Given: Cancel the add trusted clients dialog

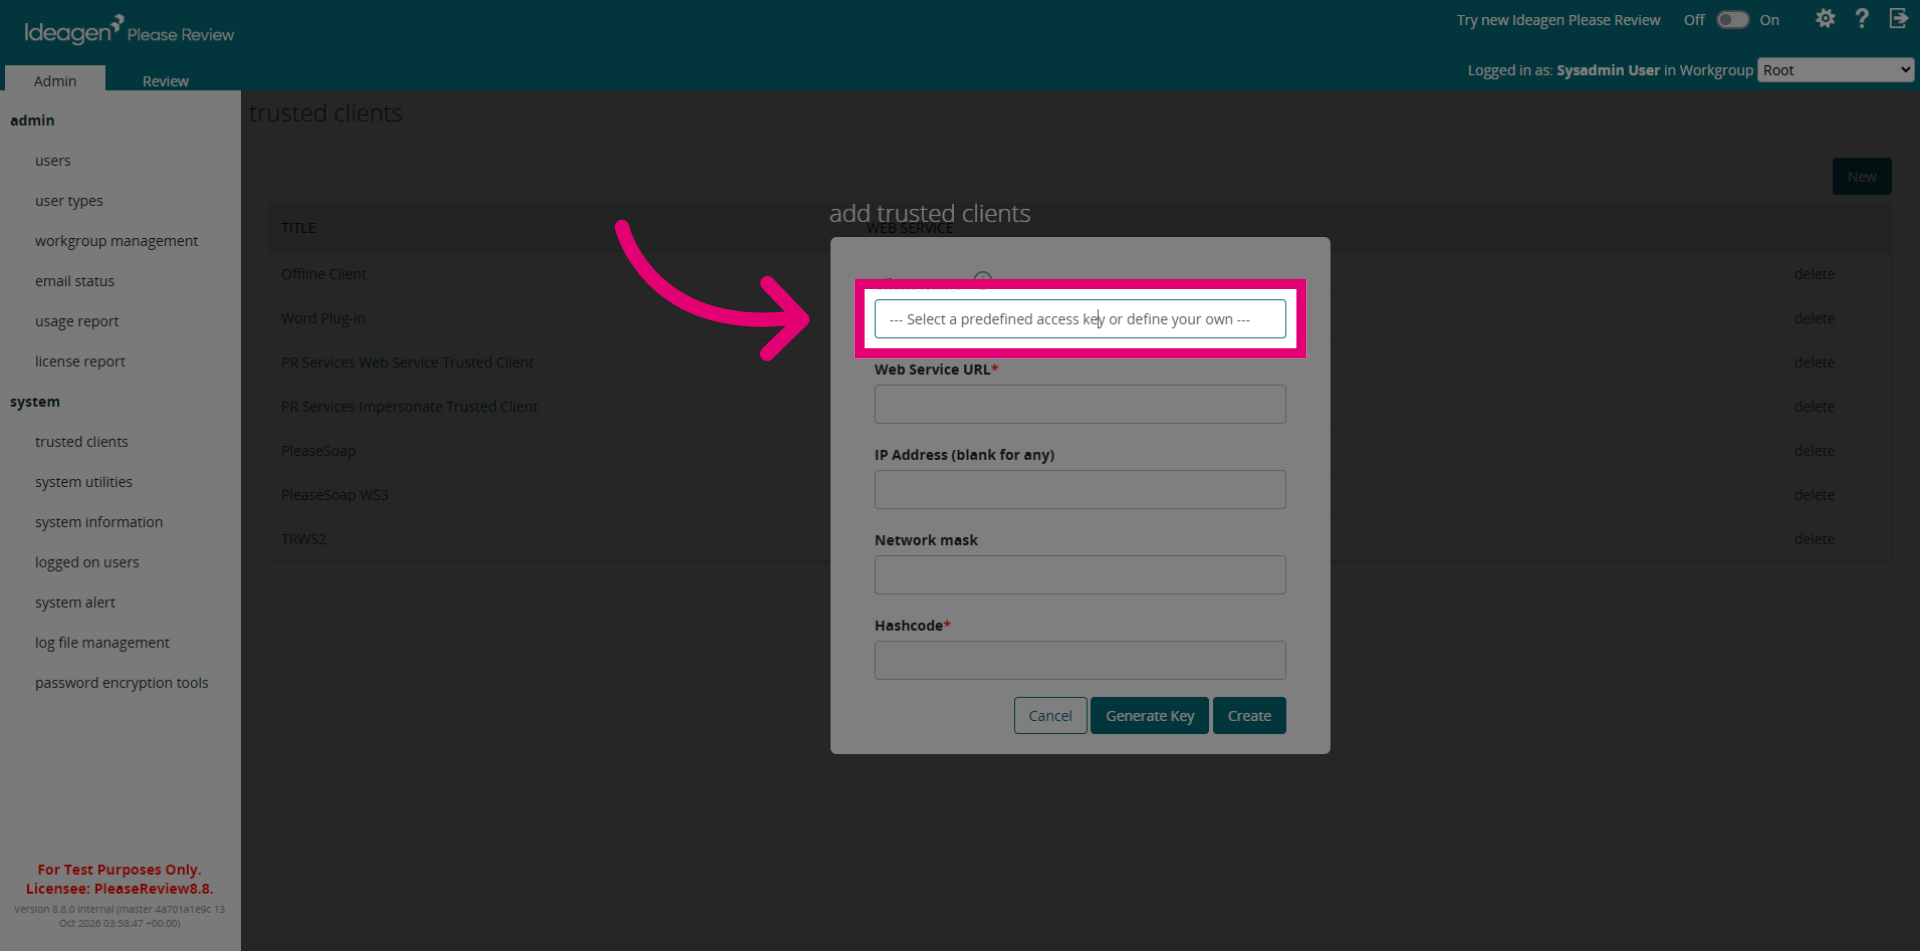Looking at the screenshot, I should [1050, 716].
